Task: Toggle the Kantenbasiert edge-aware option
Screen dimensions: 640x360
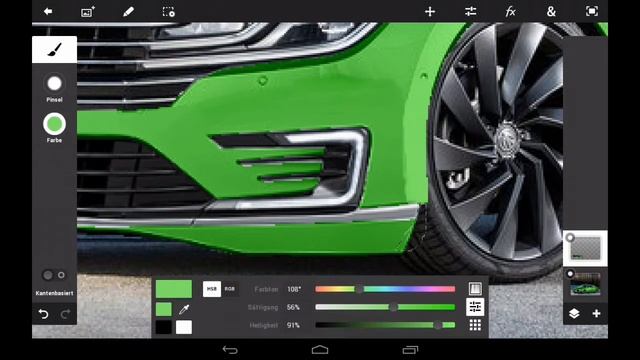Action: click(x=54, y=276)
